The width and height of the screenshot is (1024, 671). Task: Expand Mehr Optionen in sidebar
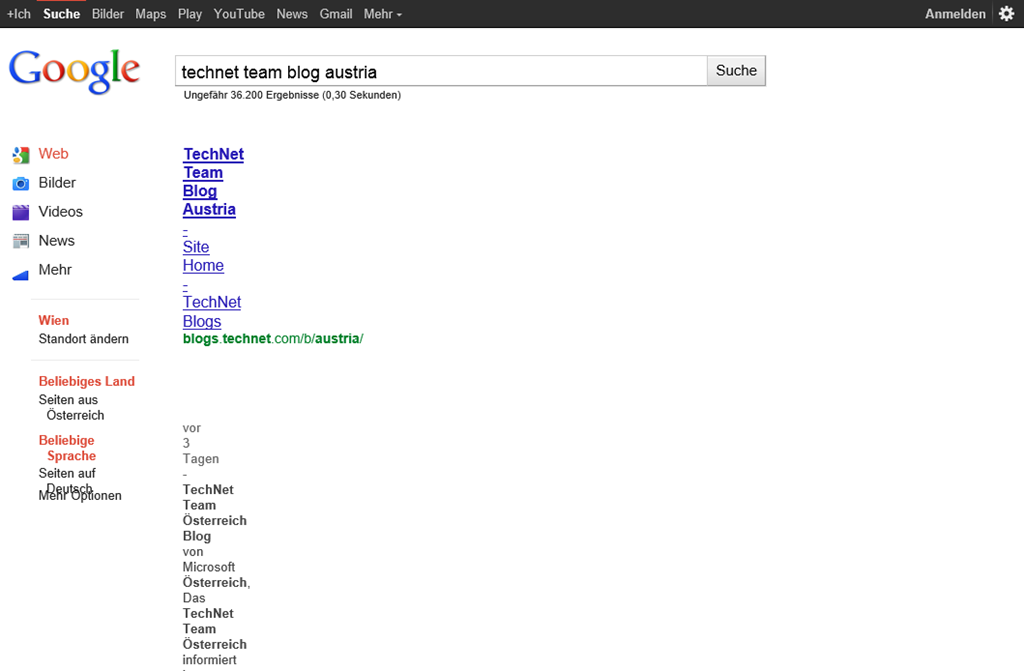[x=80, y=496]
